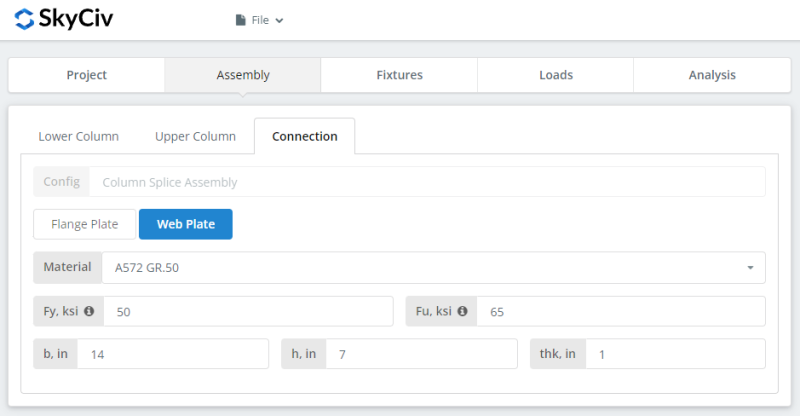Select the thk thickness input field
The height and width of the screenshot is (416, 800).
pyautogui.click(x=675, y=354)
